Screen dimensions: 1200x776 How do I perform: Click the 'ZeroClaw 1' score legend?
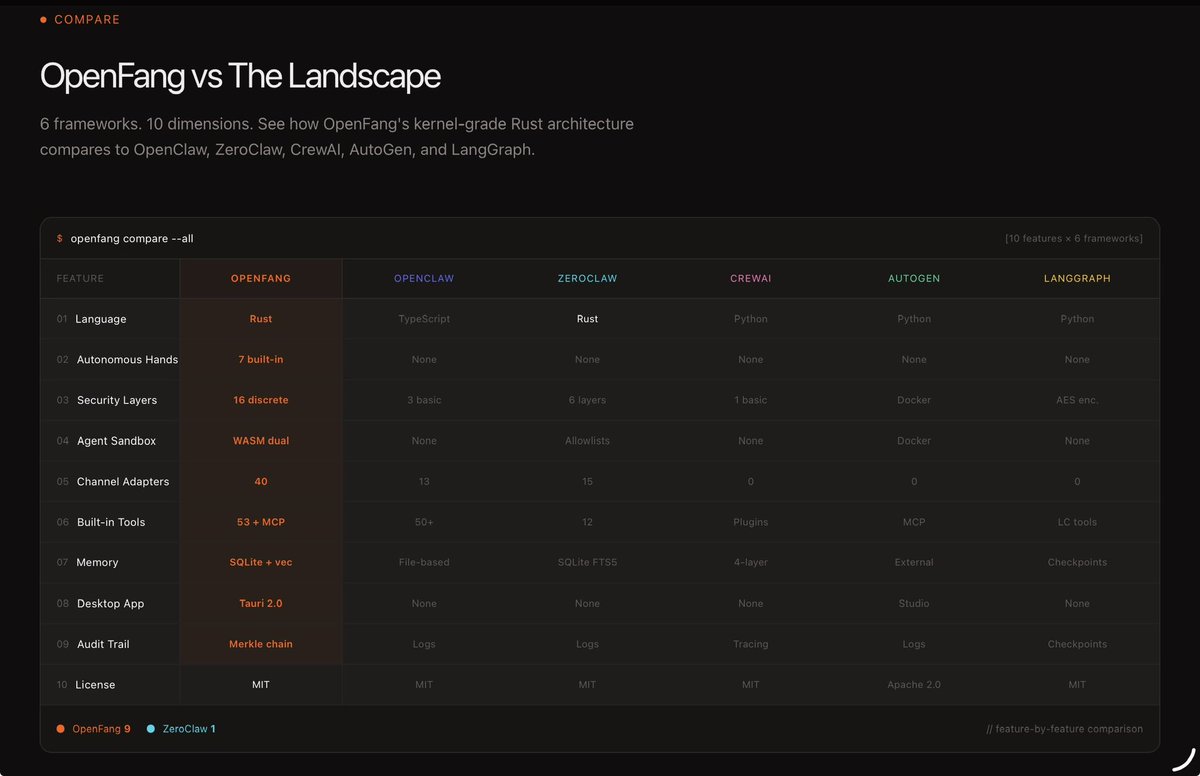click(x=189, y=729)
